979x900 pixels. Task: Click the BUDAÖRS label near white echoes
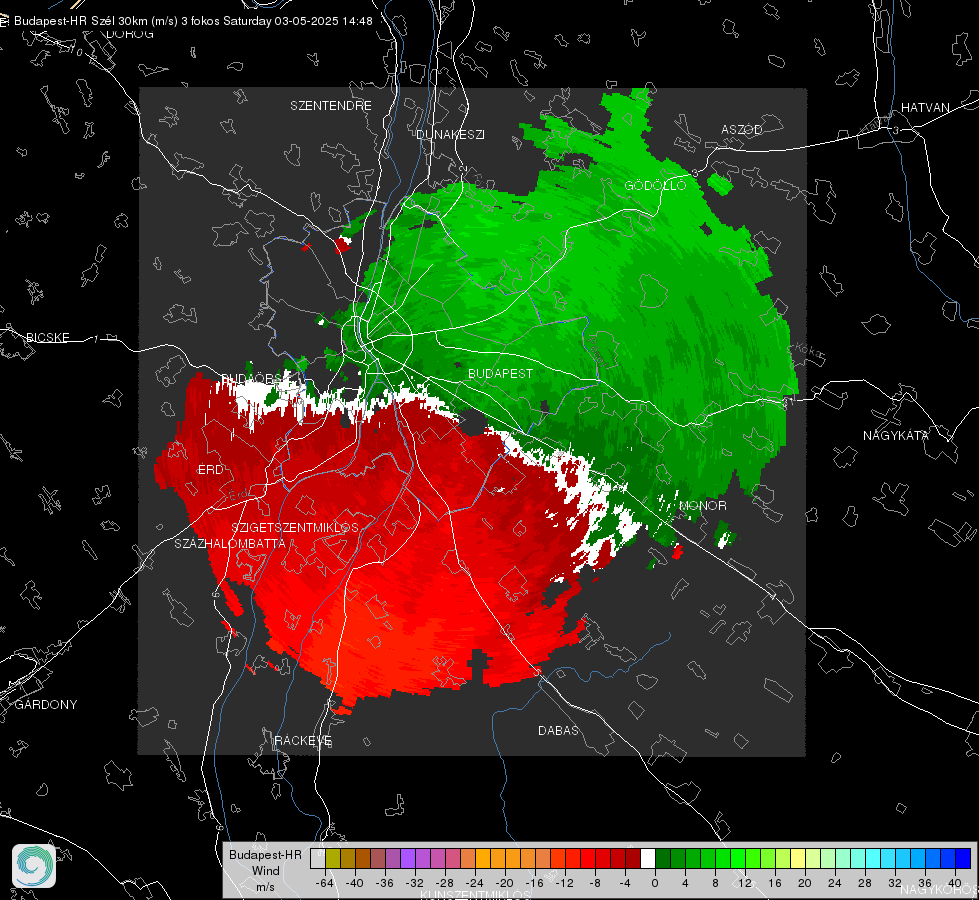pyautogui.click(x=251, y=378)
